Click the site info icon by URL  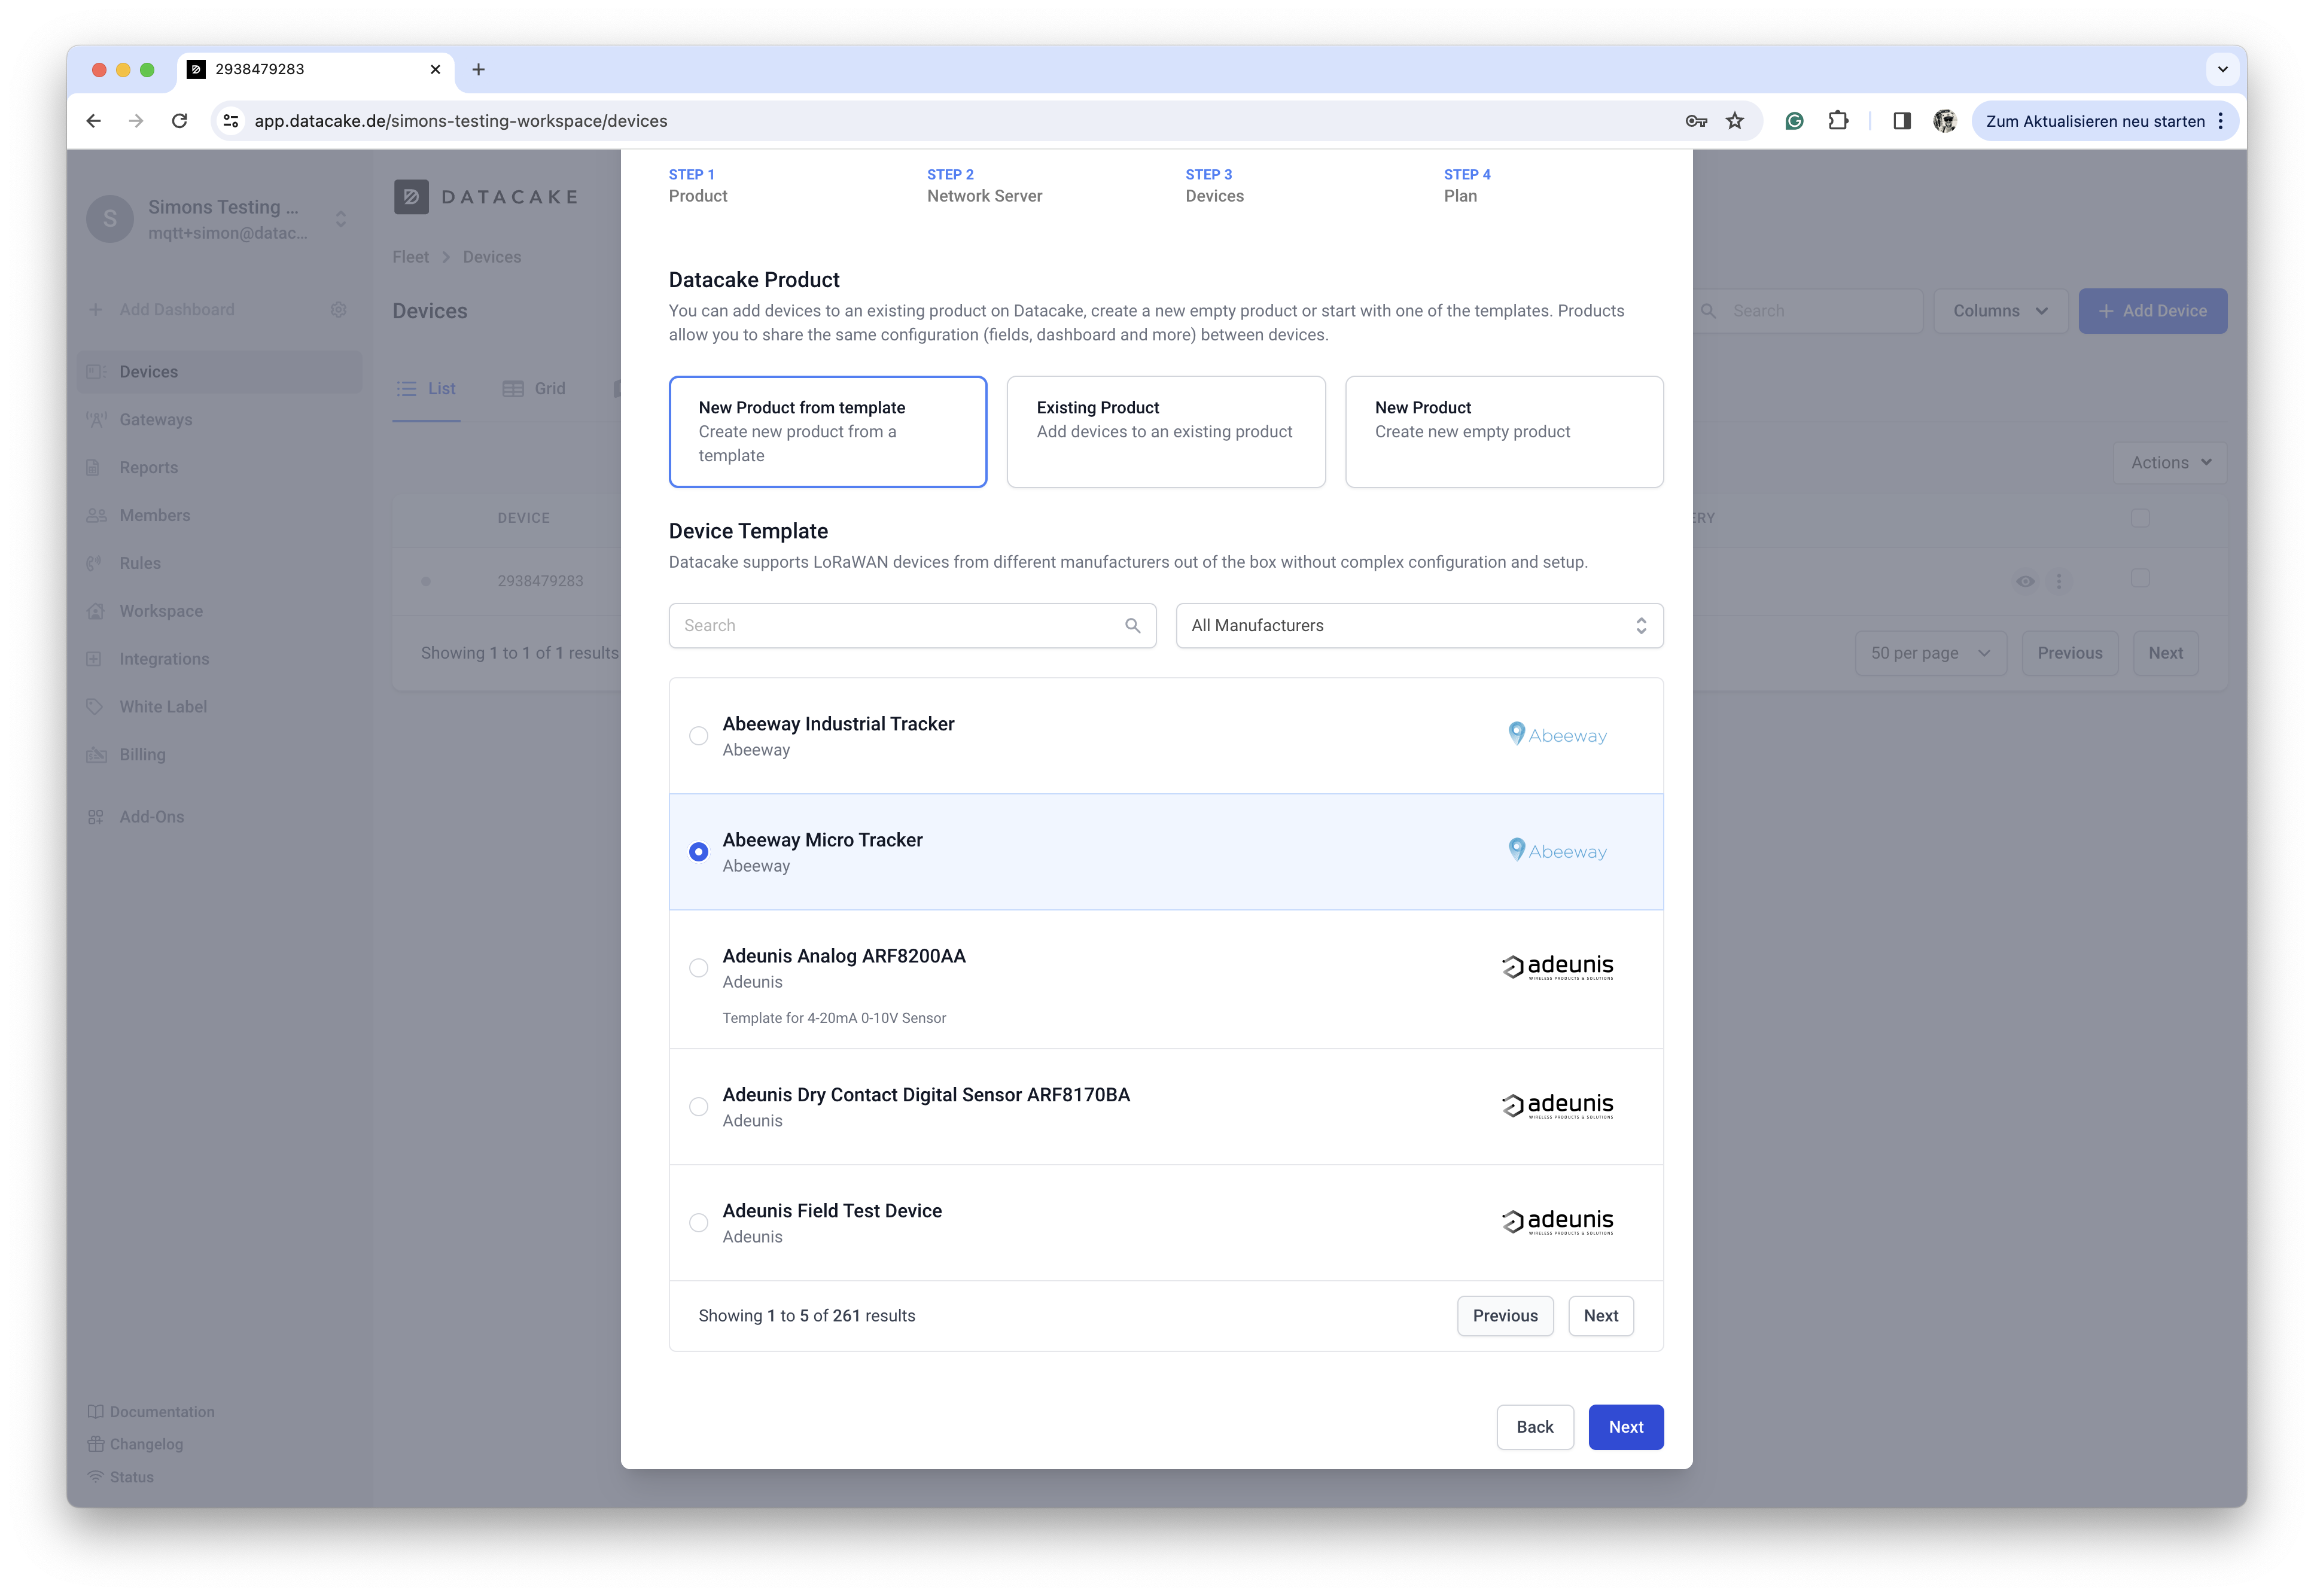click(231, 121)
